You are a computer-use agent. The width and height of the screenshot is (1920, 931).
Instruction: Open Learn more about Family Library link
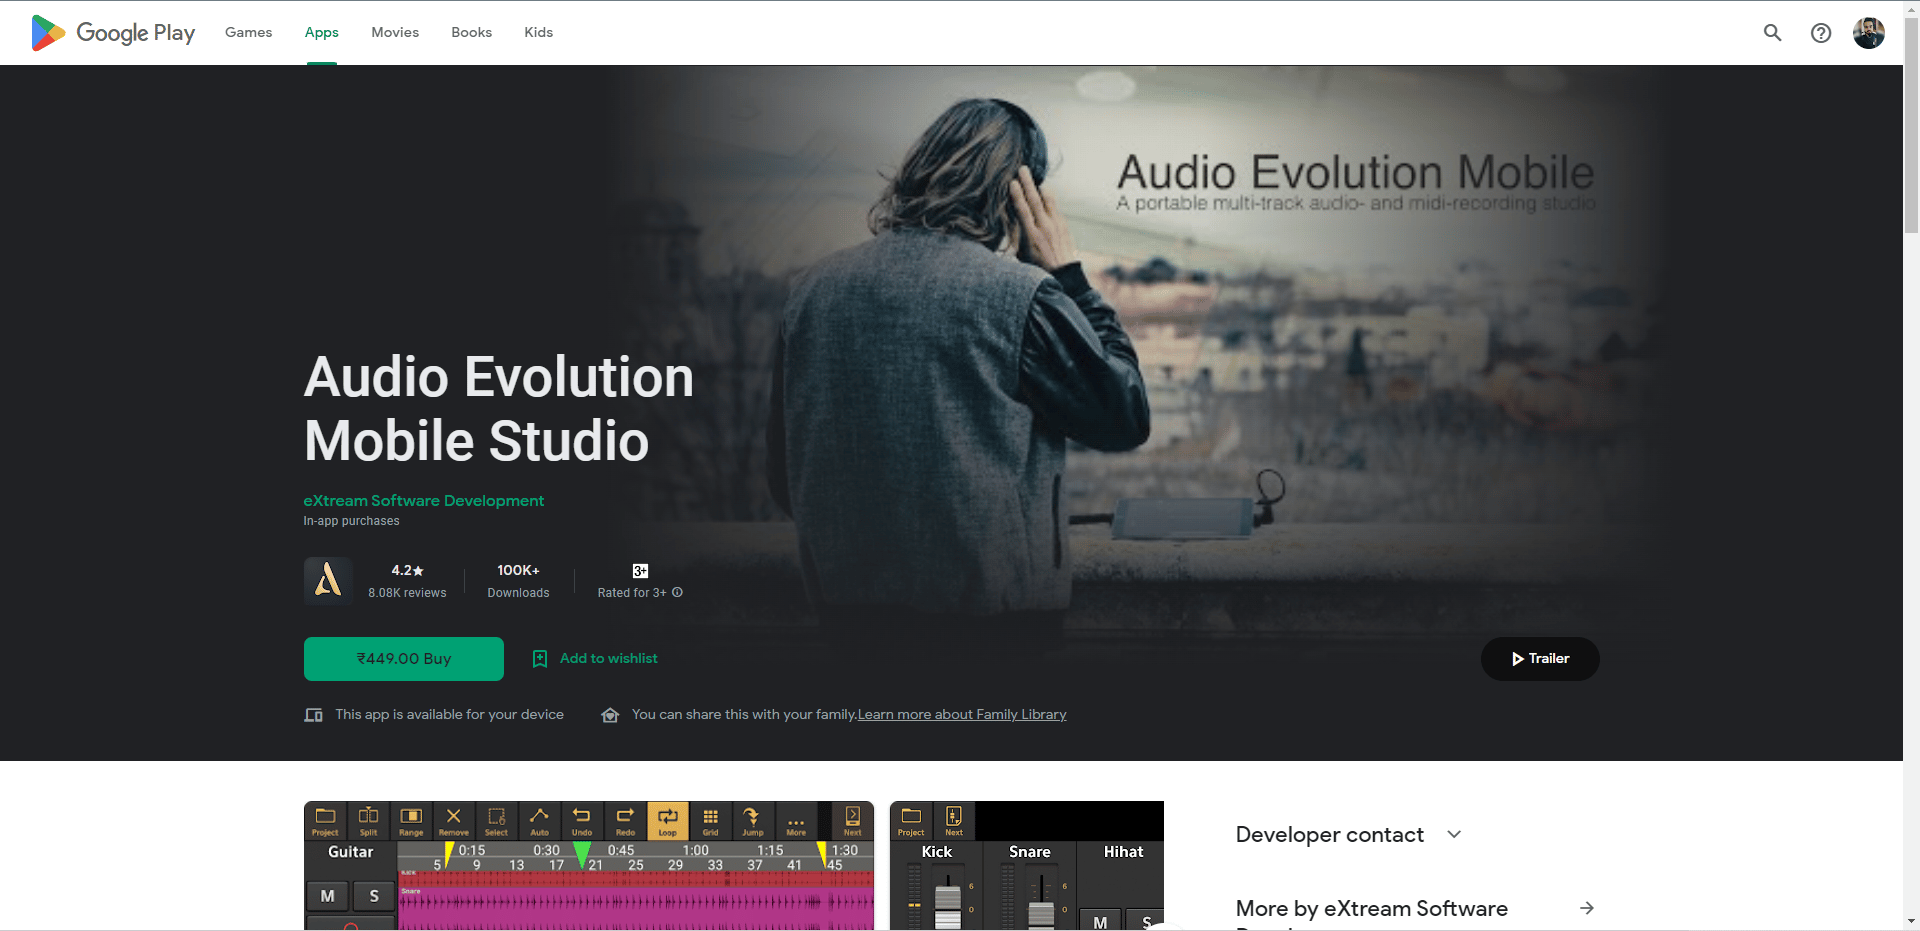click(962, 715)
